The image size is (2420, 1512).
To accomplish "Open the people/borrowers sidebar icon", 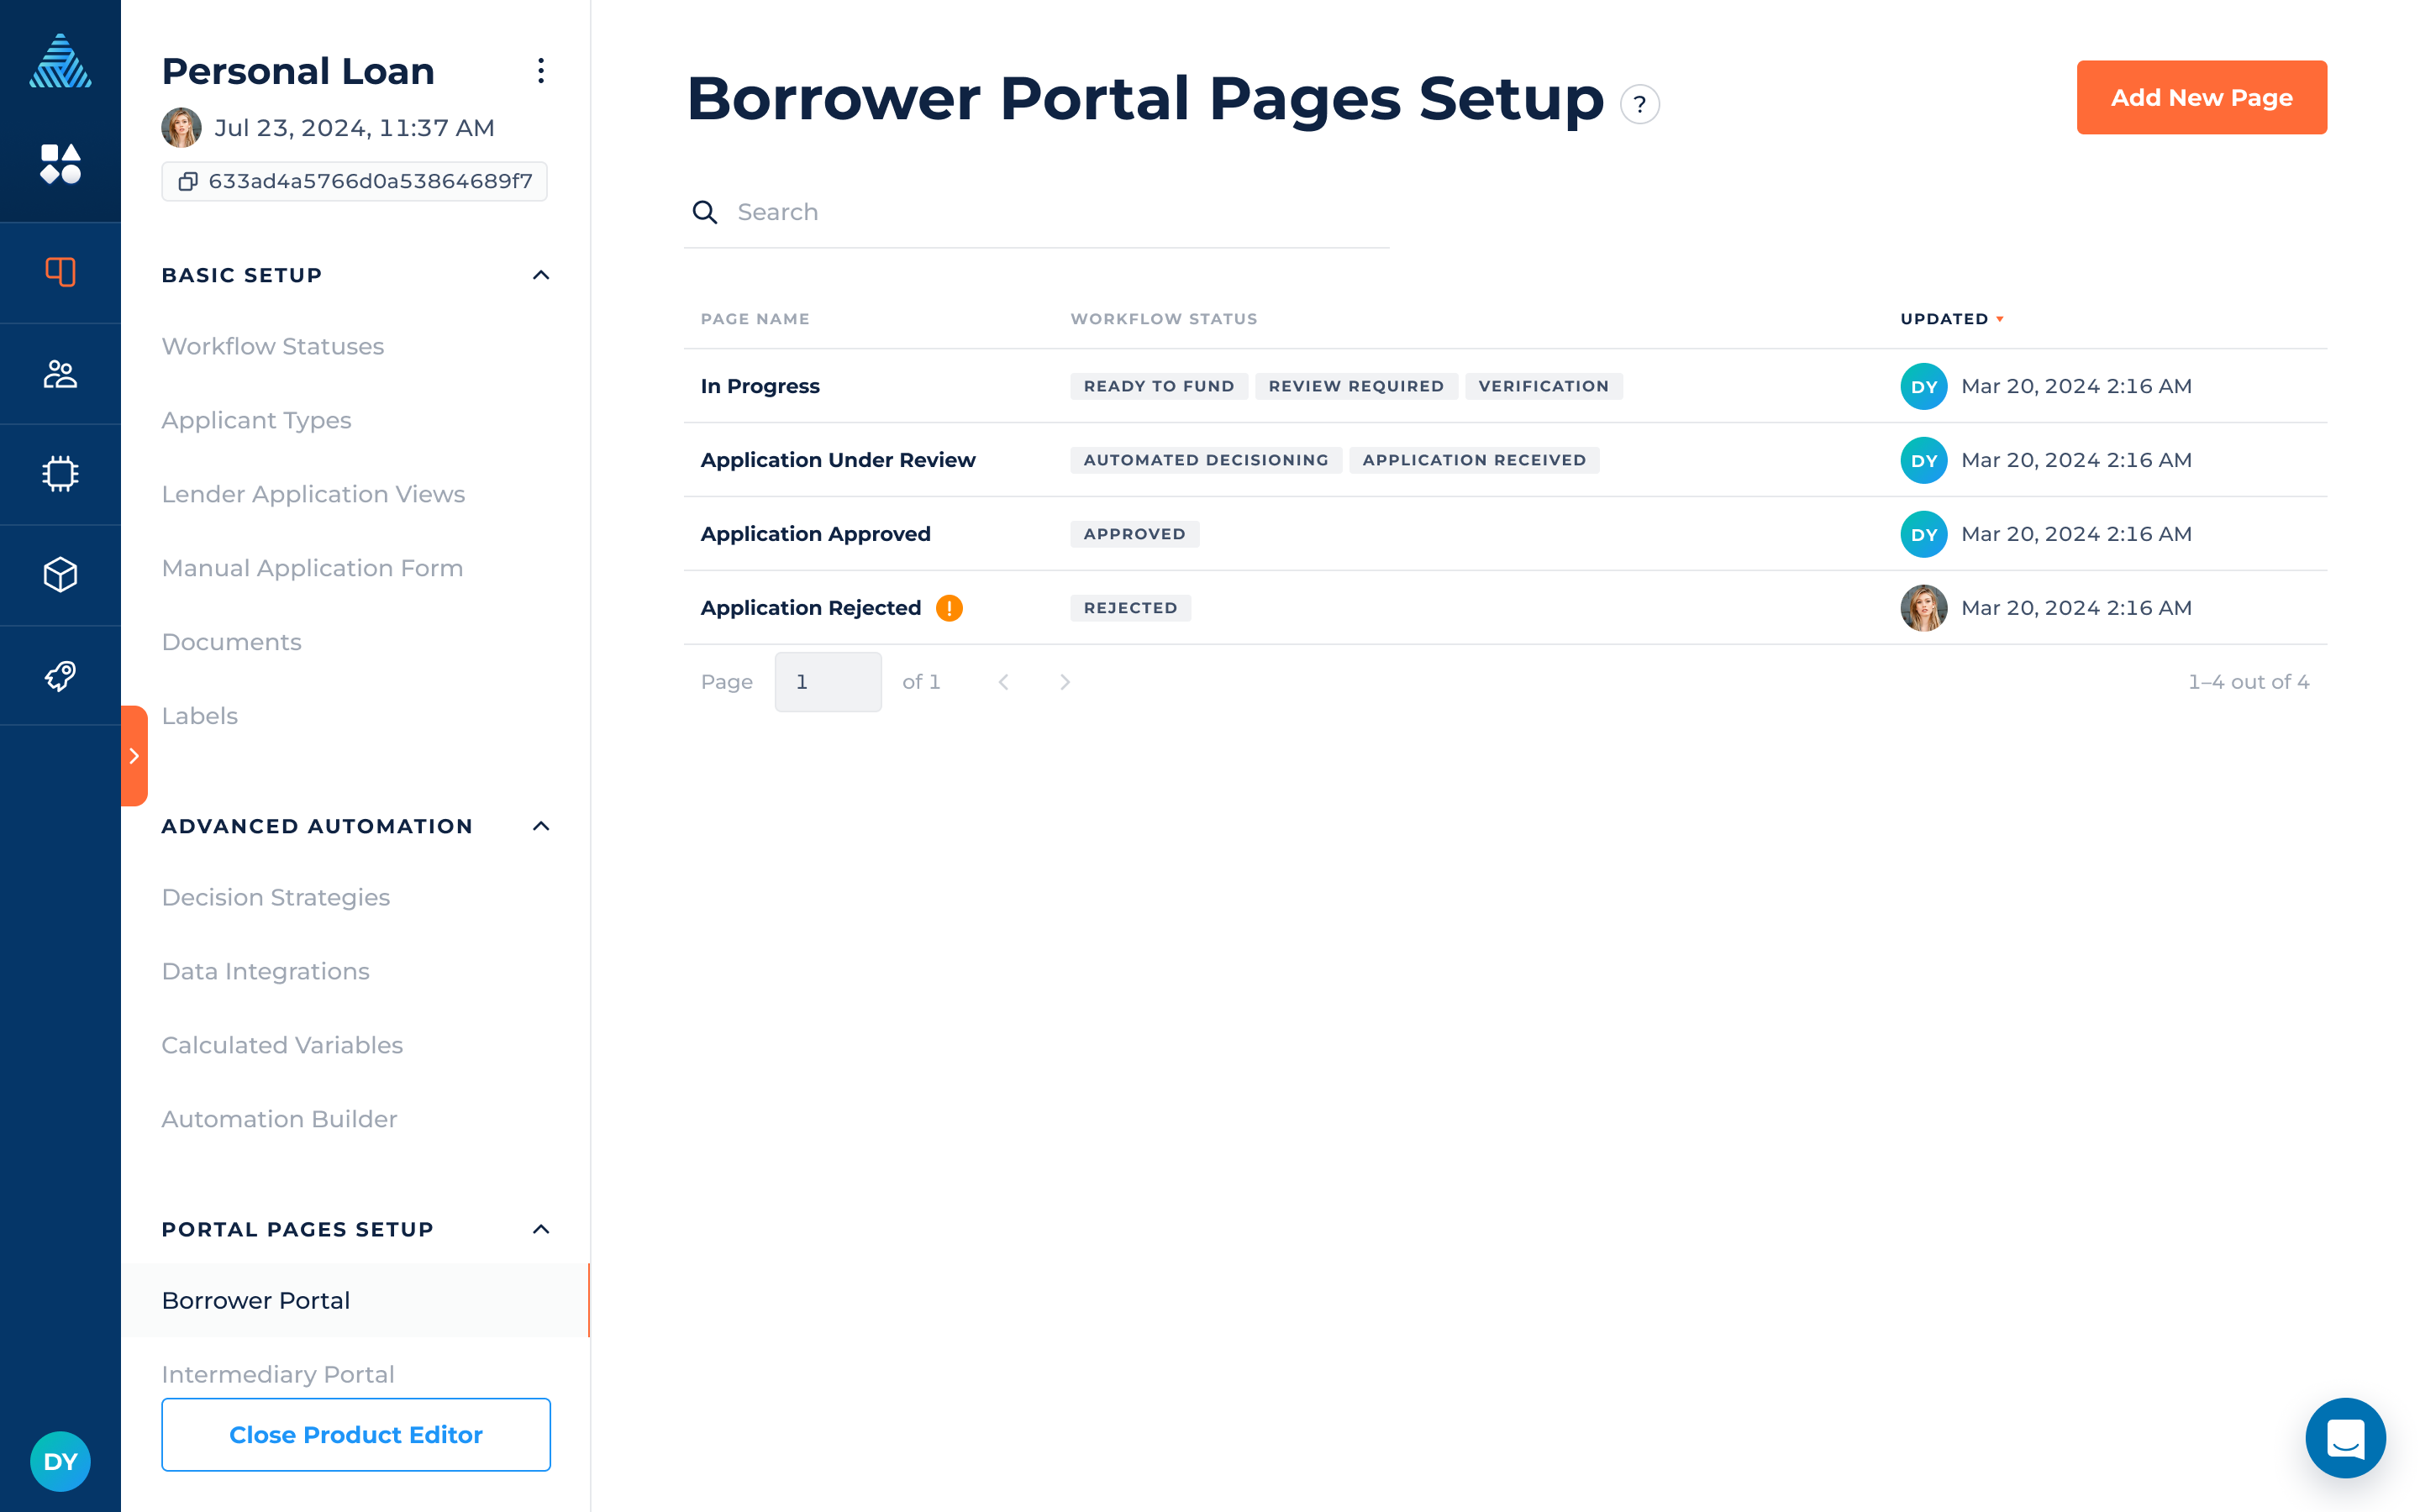I will coord(60,373).
